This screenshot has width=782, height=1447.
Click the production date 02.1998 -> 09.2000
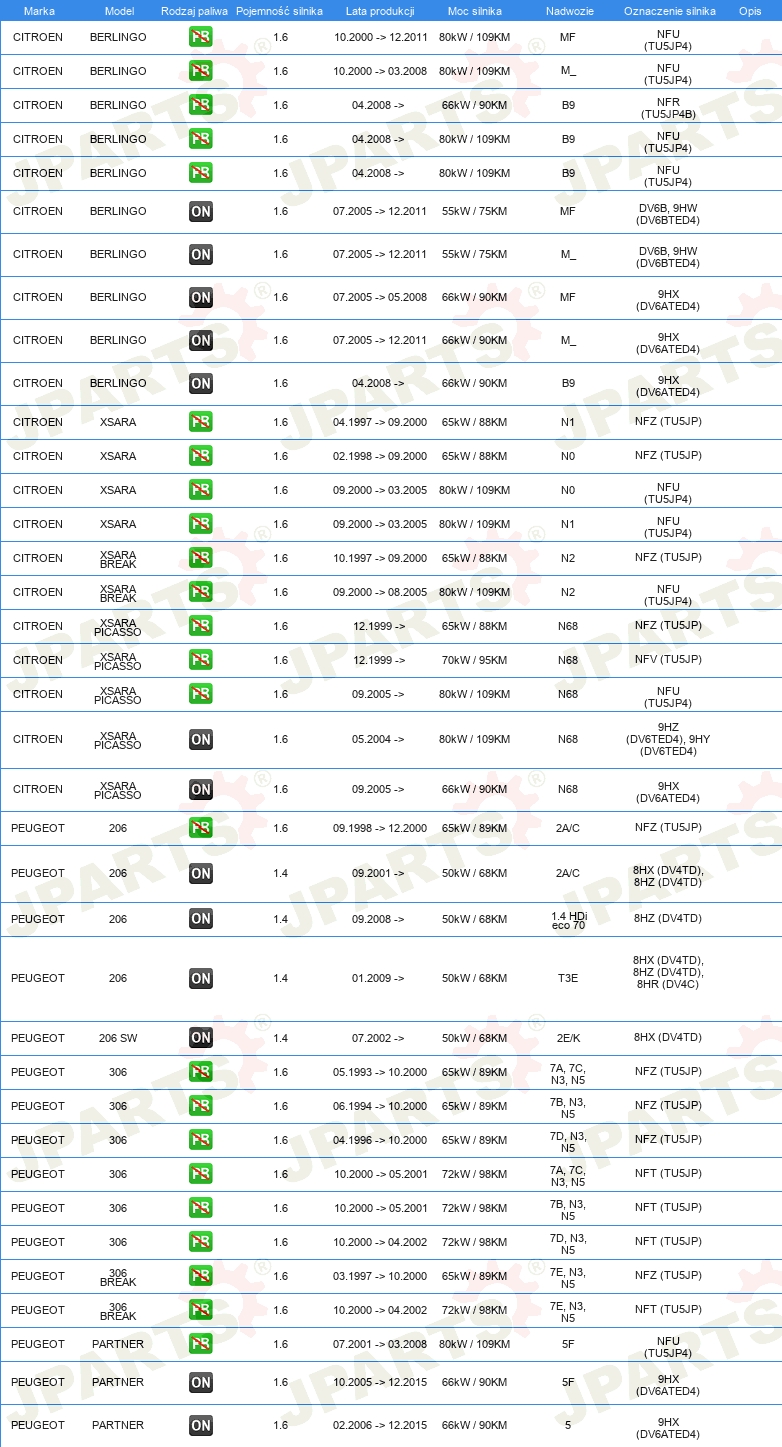380,456
